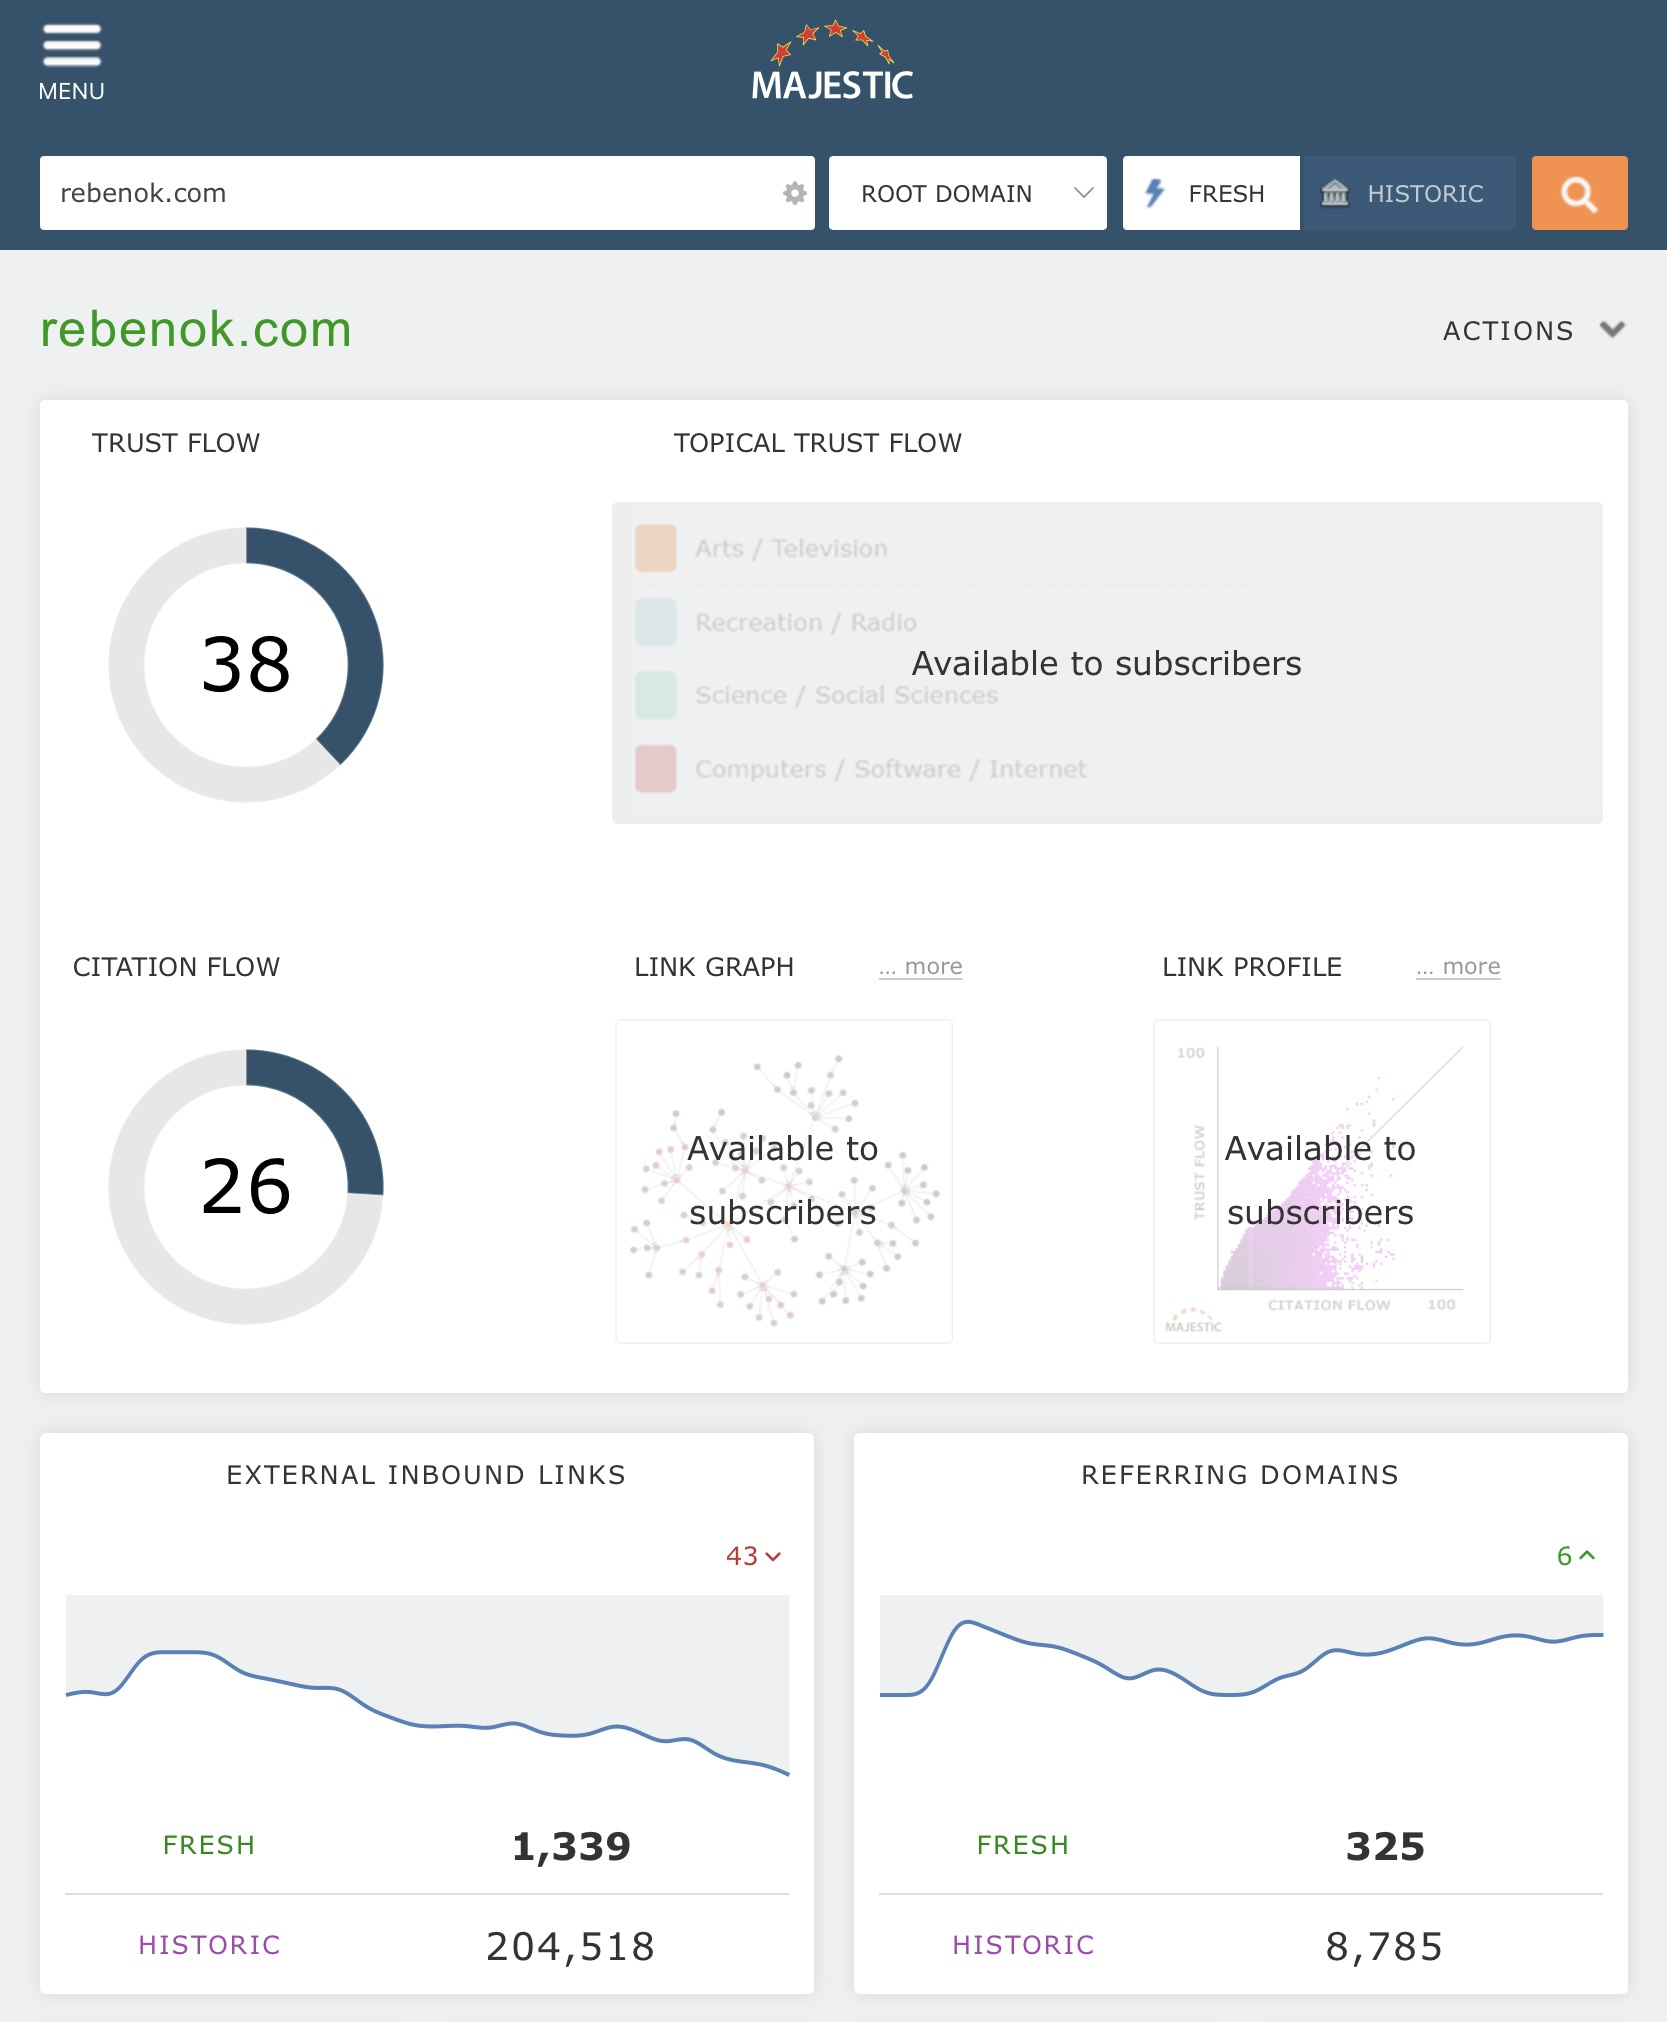Viewport: 1667px width, 2022px height.
Task: Click the orange search magnifier button
Action: (x=1579, y=193)
